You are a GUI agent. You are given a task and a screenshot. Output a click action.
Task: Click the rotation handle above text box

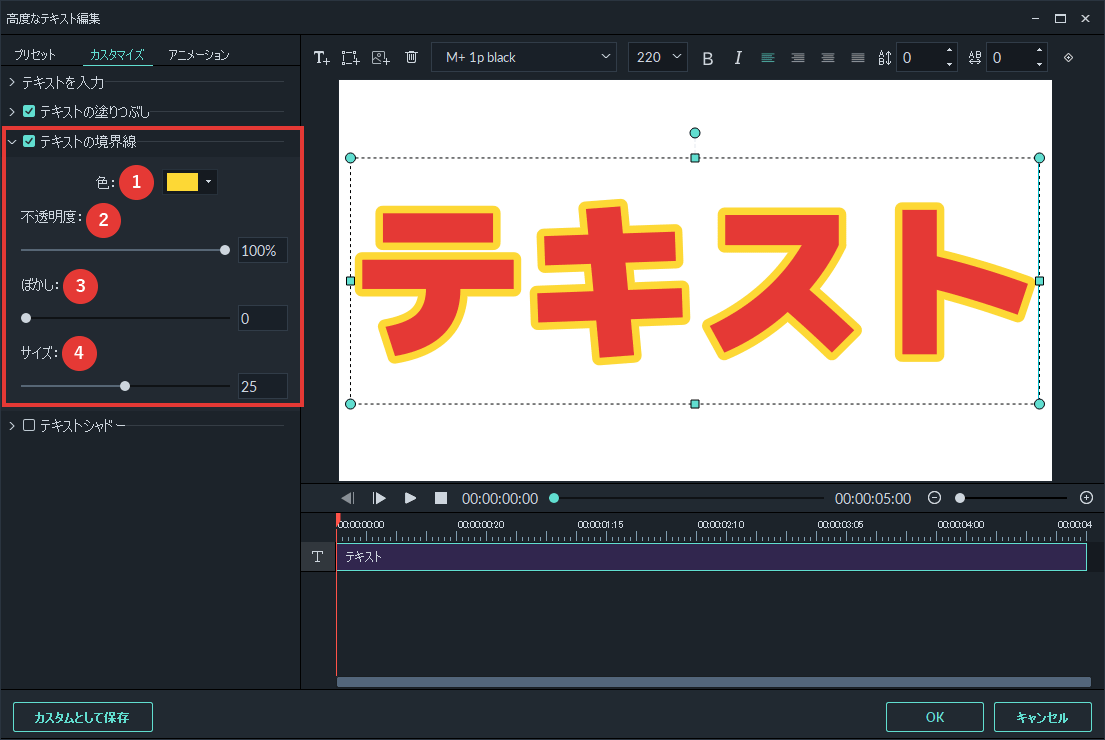(695, 132)
